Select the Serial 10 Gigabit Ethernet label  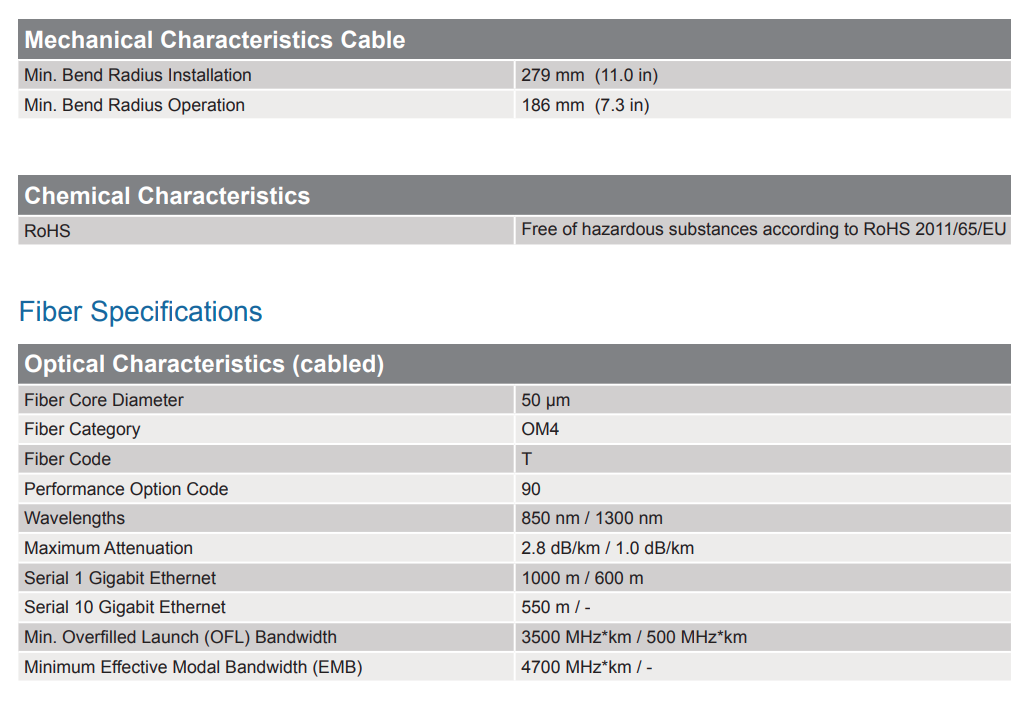click(x=125, y=607)
